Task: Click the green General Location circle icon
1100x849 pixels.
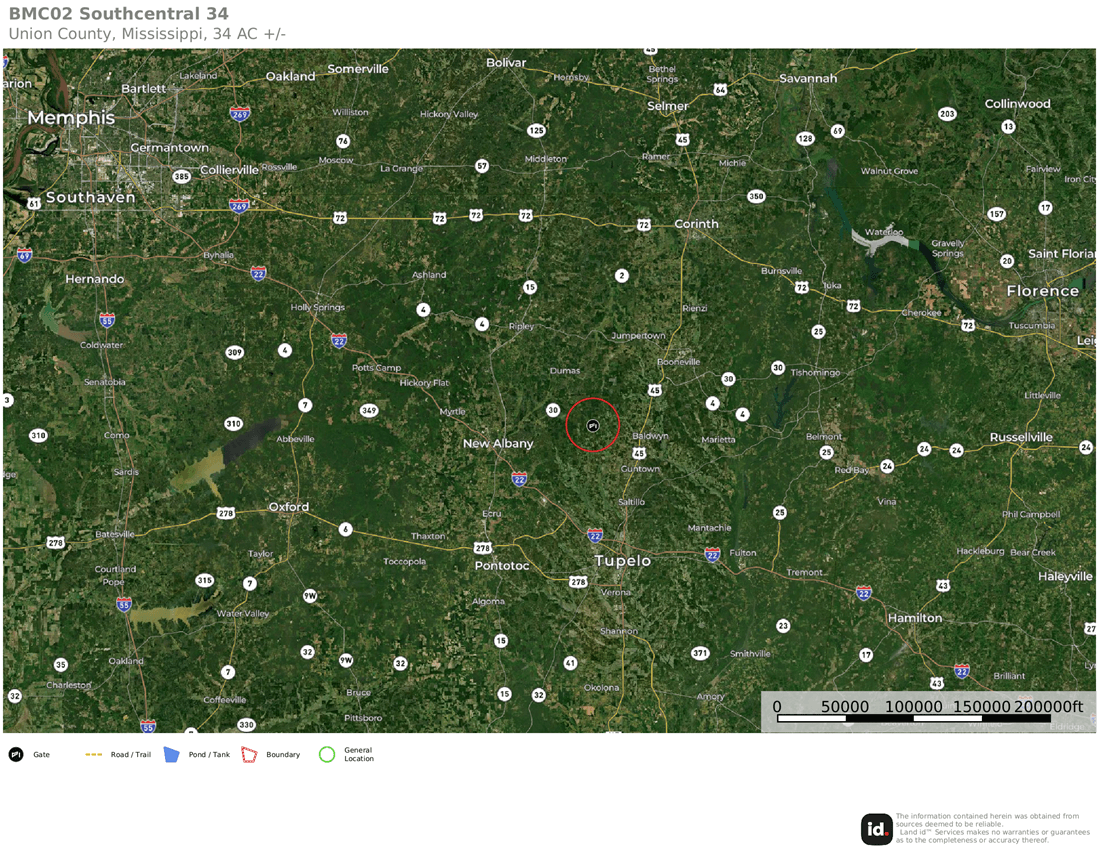Action: point(326,755)
